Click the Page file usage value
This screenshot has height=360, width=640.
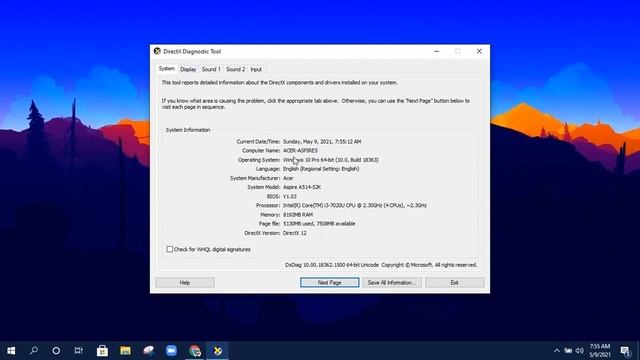click(x=319, y=224)
